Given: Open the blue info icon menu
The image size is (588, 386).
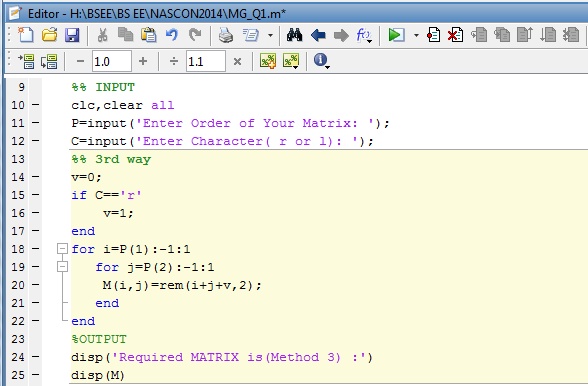Looking at the screenshot, I should pos(321,60).
